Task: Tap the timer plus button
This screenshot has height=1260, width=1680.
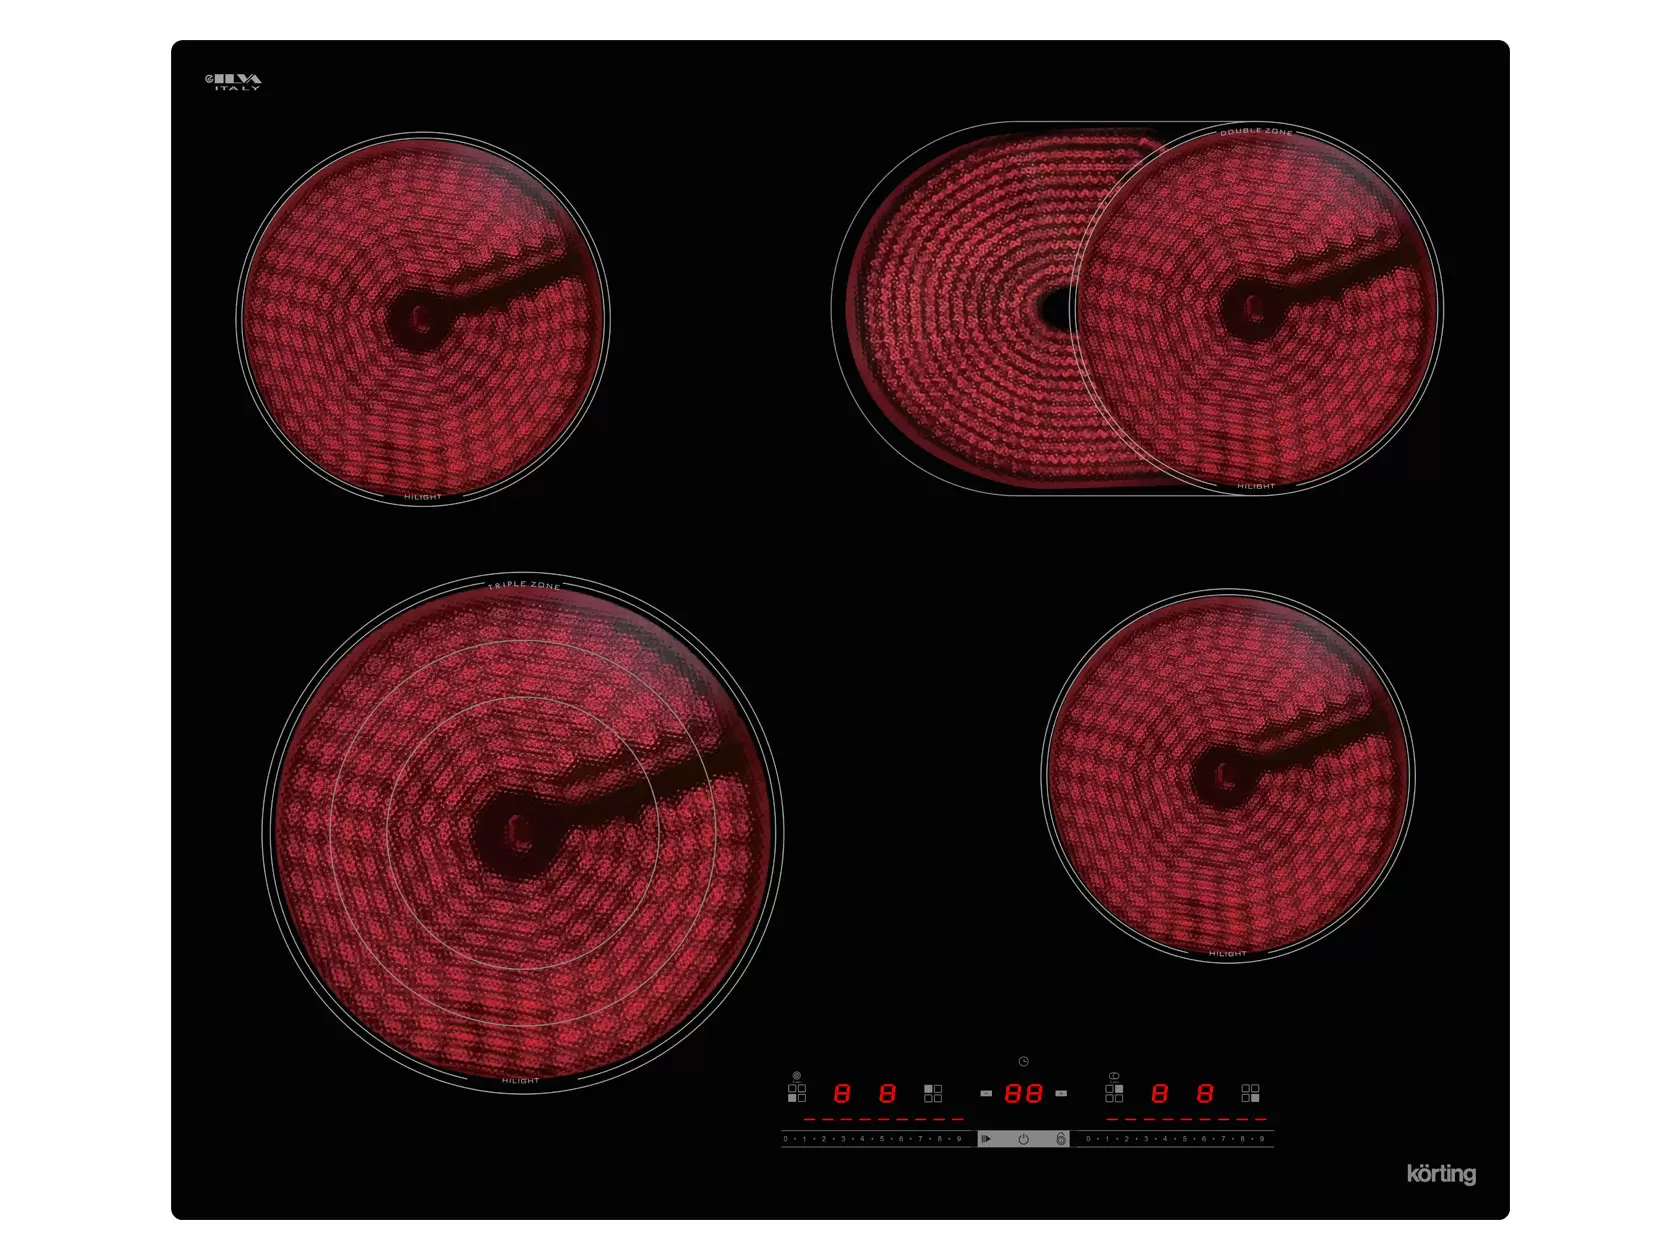Action: [x=1061, y=1094]
